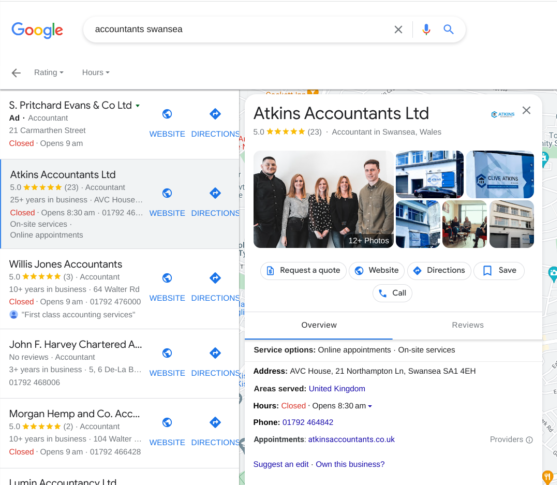The height and width of the screenshot is (485, 557).
Task: Call Atkins Accountants using the Call button
Action: click(392, 293)
